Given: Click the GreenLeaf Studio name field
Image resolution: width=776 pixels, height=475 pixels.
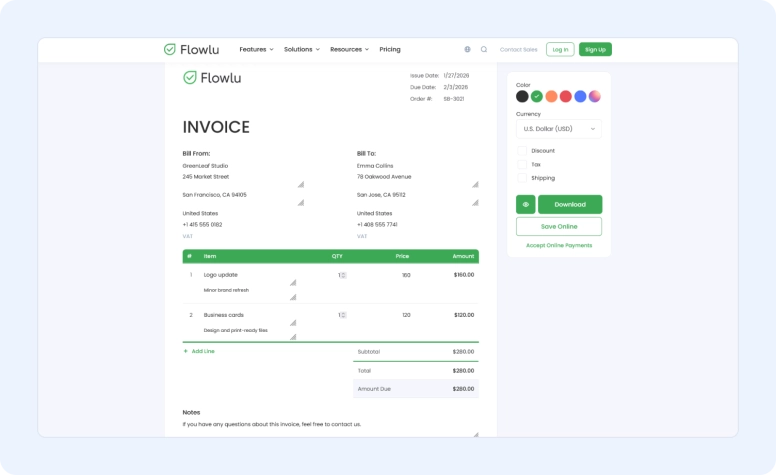Looking at the screenshot, I should click(x=205, y=166).
